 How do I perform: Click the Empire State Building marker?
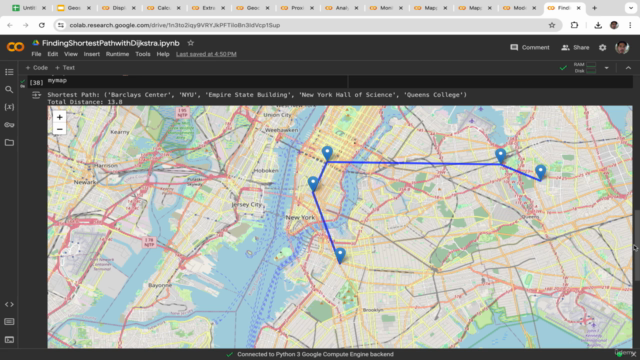coord(327,154)
